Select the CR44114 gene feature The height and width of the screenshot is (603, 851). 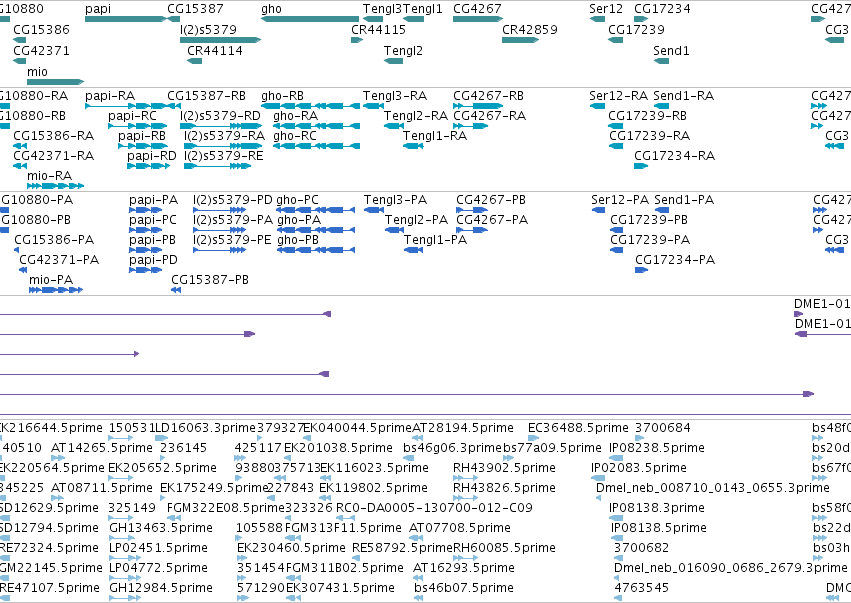tap(194, 61)
